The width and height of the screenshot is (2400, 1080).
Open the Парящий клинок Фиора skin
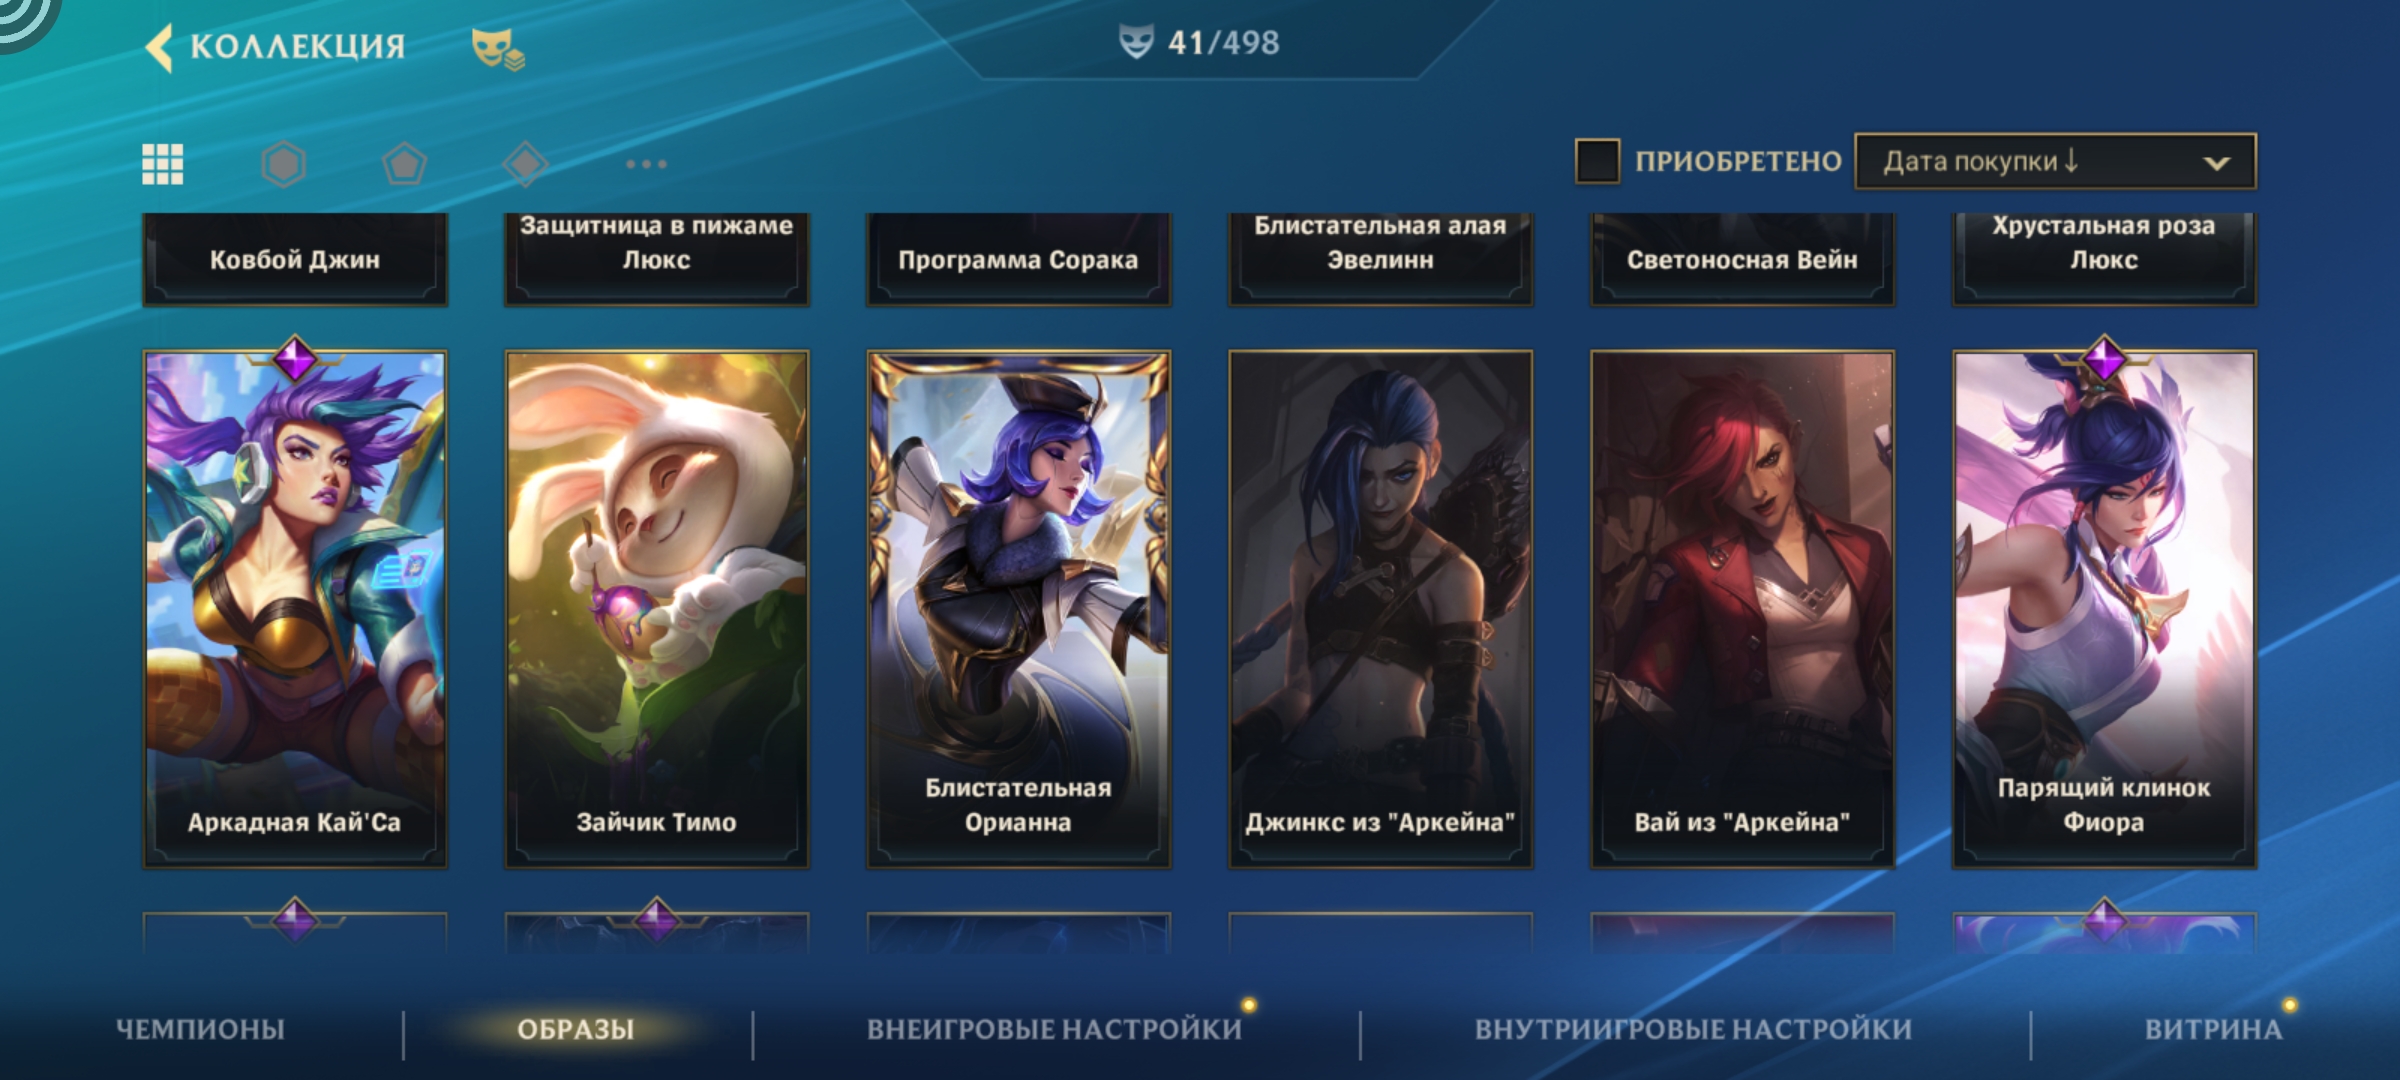click(2104, 609)
